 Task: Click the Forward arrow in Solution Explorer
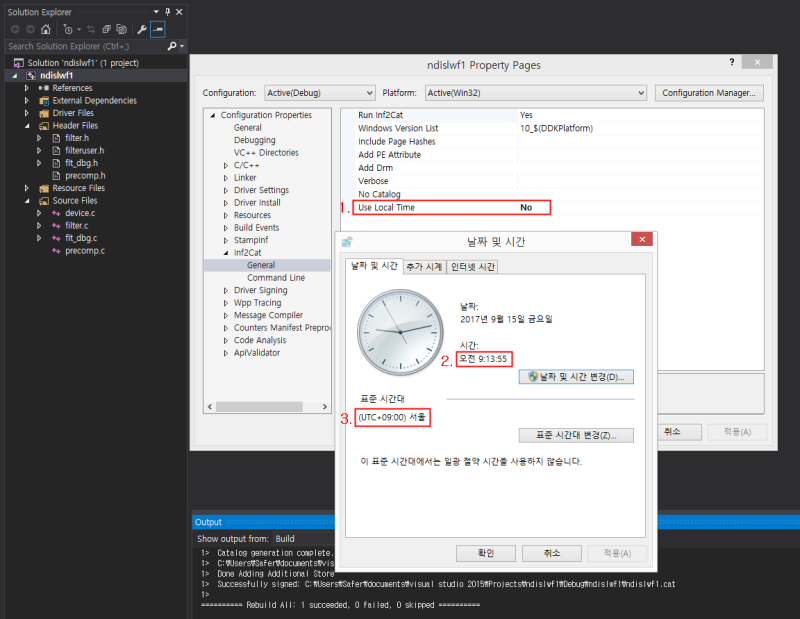pyautogui.click(x=31, y=30)
